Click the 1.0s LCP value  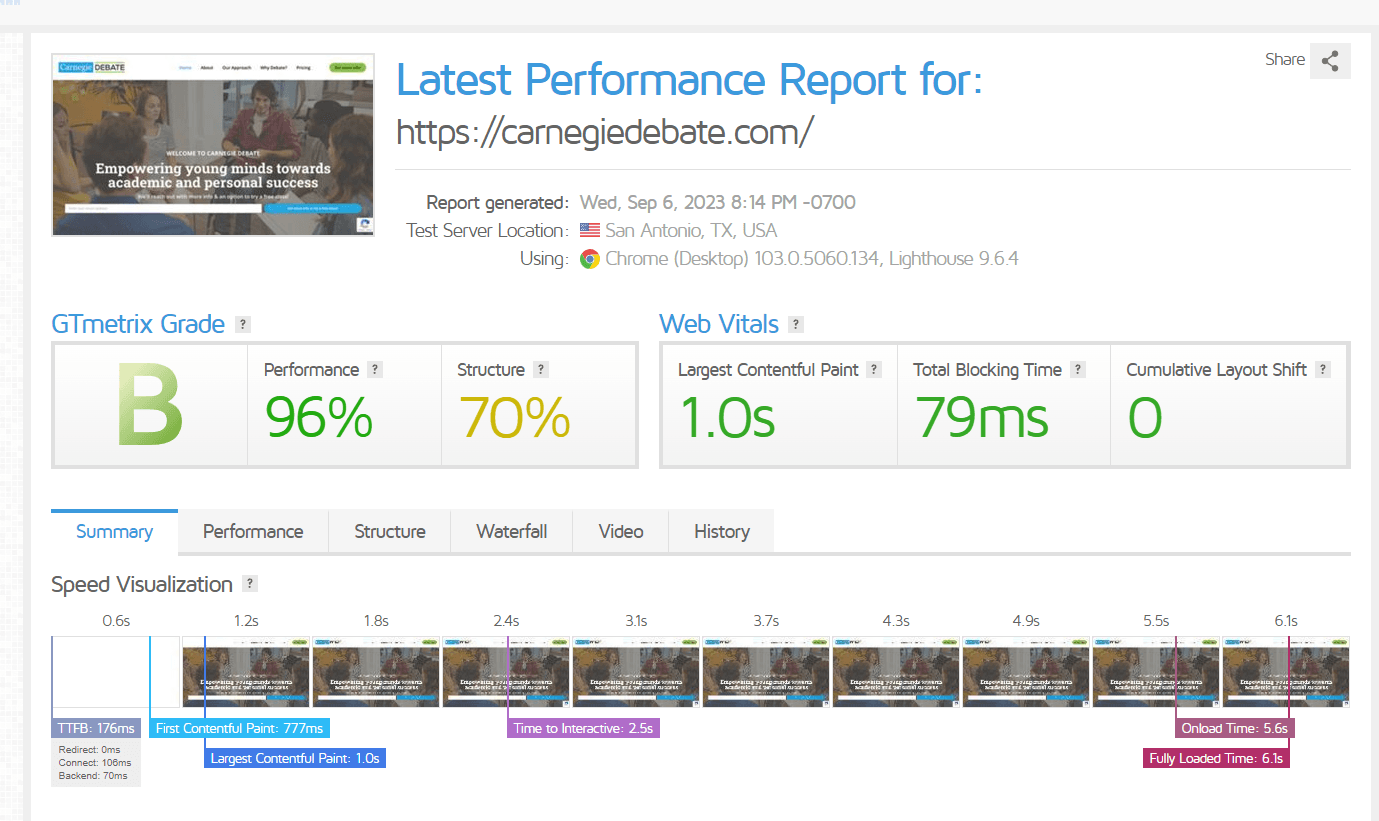[727, 416]
